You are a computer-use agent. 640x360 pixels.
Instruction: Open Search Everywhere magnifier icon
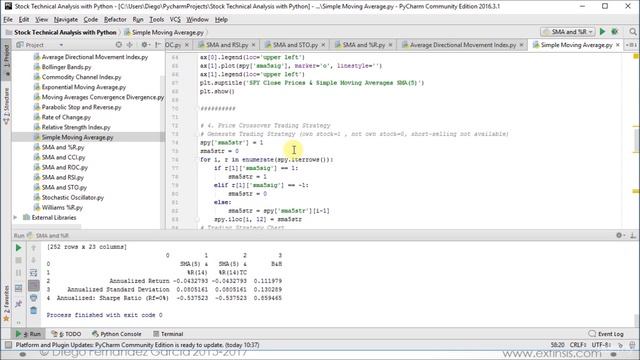(633, 32)
